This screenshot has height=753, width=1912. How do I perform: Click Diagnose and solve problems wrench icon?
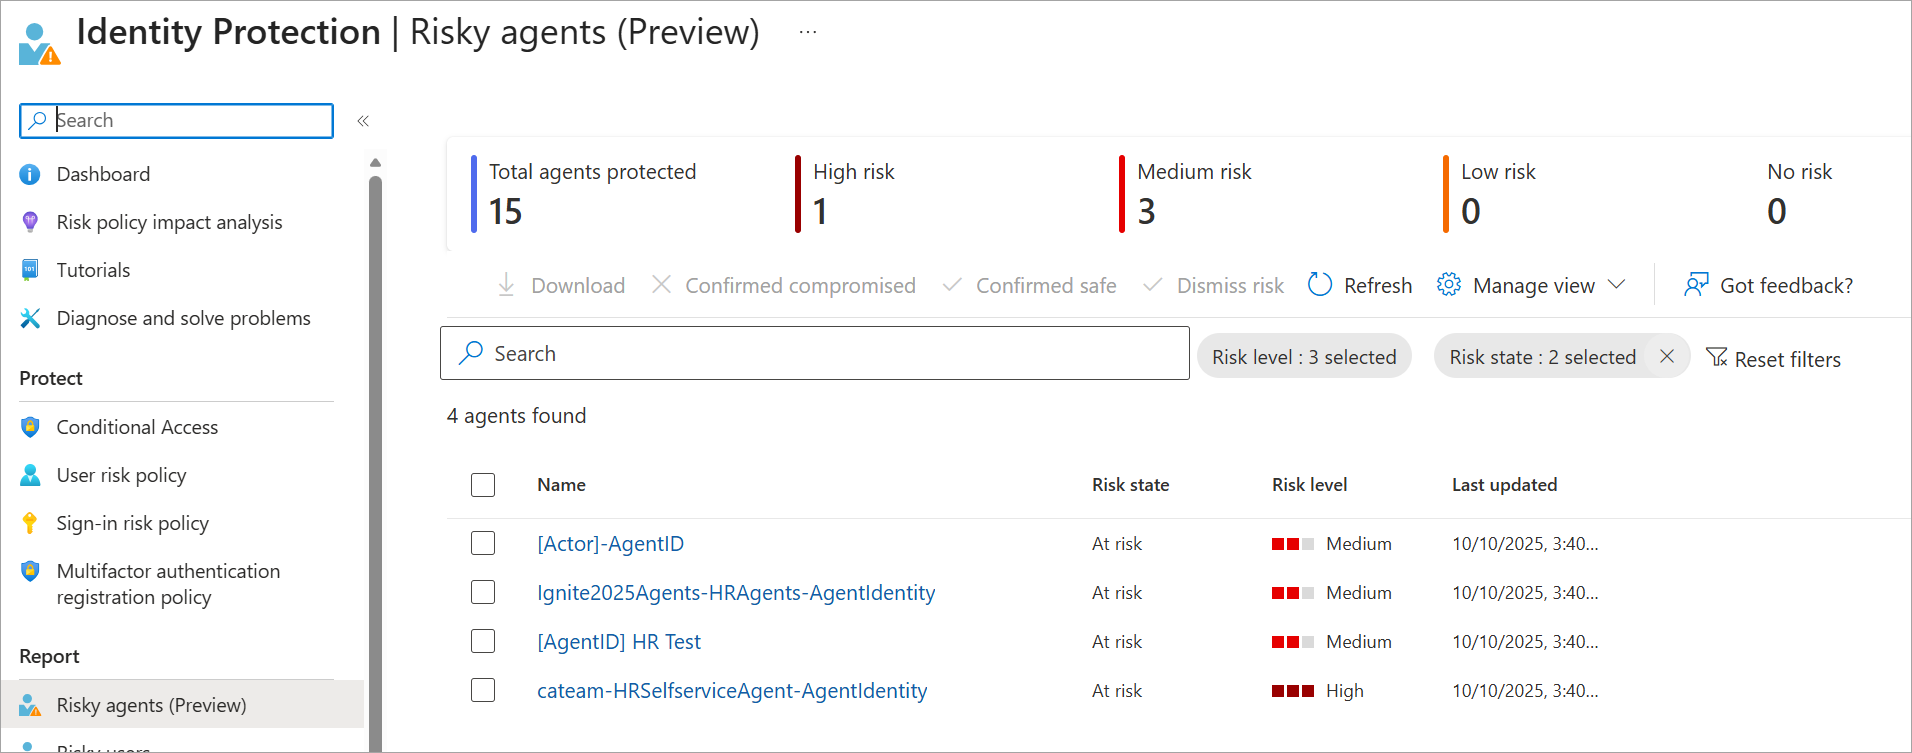point(30,318)
